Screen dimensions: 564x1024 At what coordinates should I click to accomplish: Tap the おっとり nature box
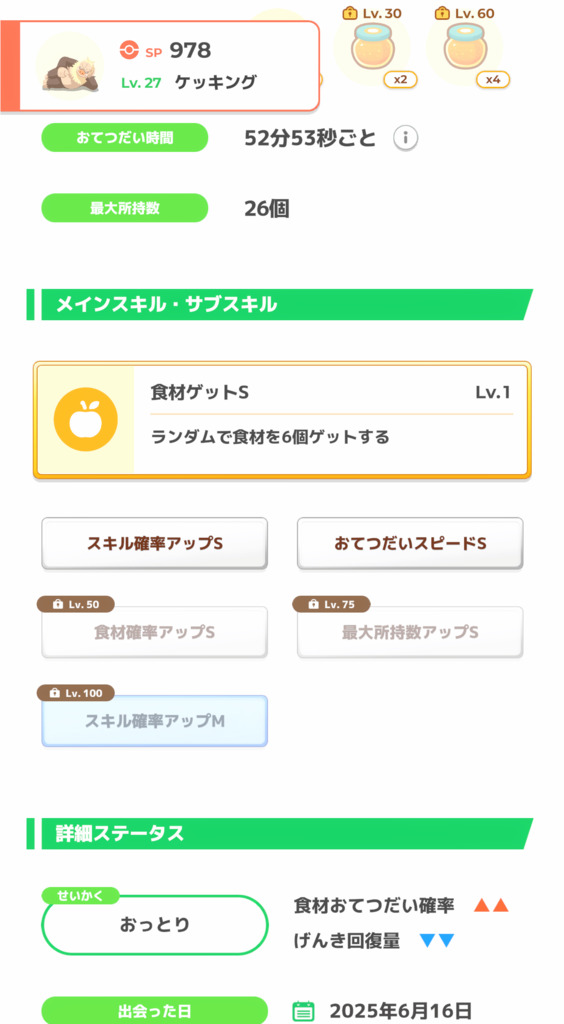click(x=155, y=925)
